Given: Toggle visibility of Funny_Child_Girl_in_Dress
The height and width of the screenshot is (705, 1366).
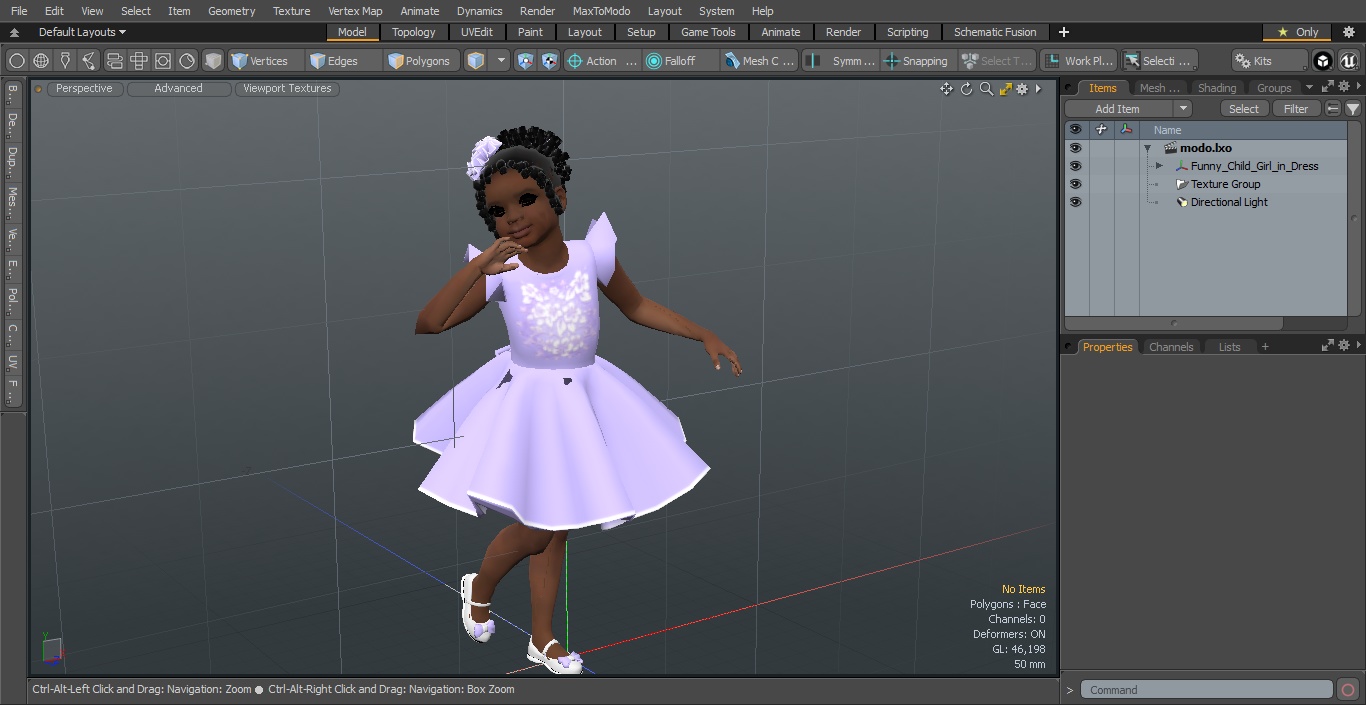Looking at the screenshot, I should 1075,166.
